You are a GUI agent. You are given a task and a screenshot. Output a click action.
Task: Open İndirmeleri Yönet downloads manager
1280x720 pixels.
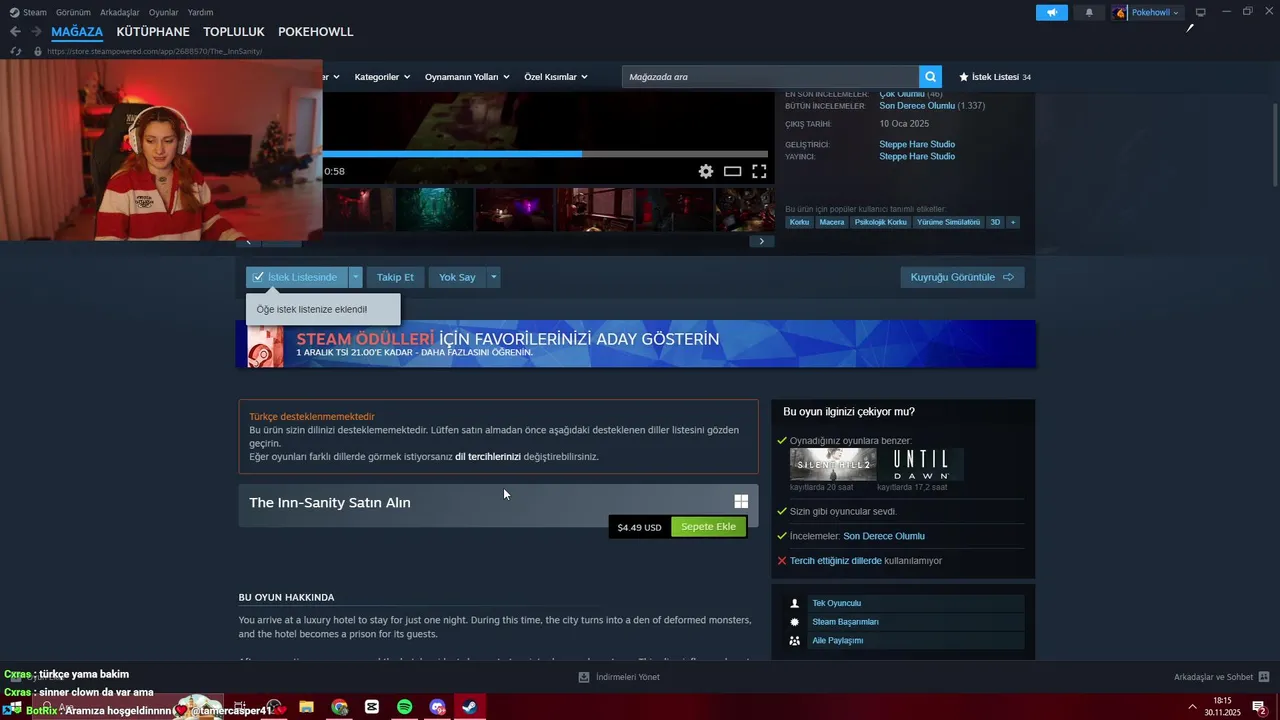pos(619,677)
